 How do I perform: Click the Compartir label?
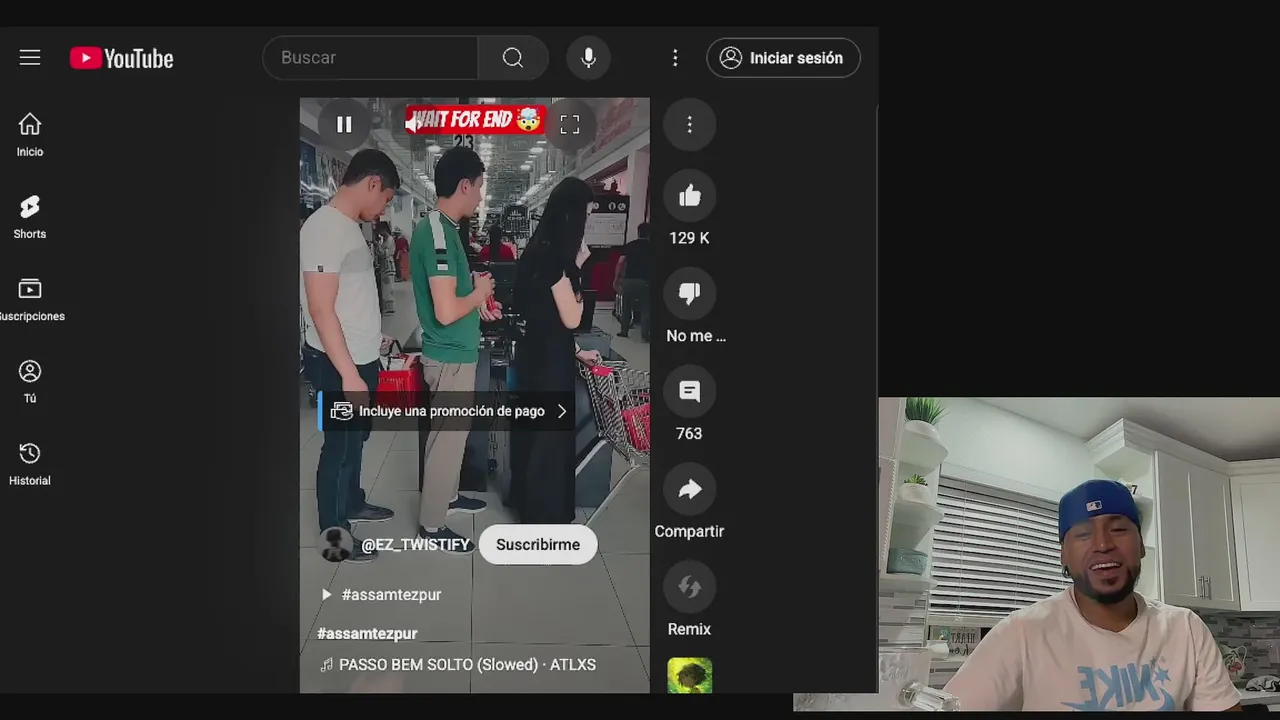pos(689,531)
